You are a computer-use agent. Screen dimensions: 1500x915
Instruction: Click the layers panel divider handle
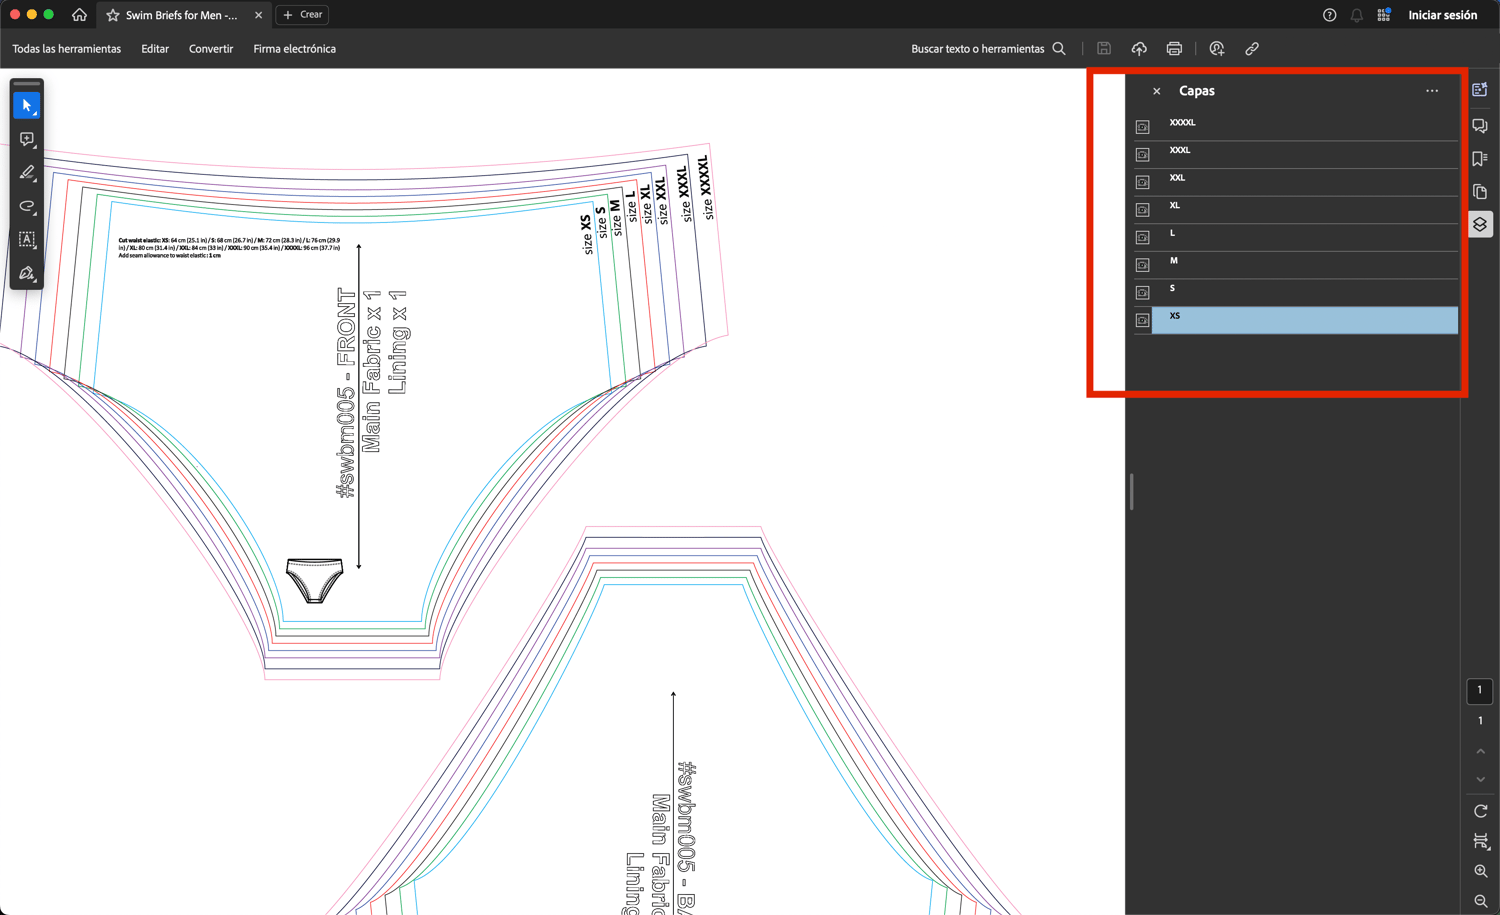click(x=1131, y=492)
